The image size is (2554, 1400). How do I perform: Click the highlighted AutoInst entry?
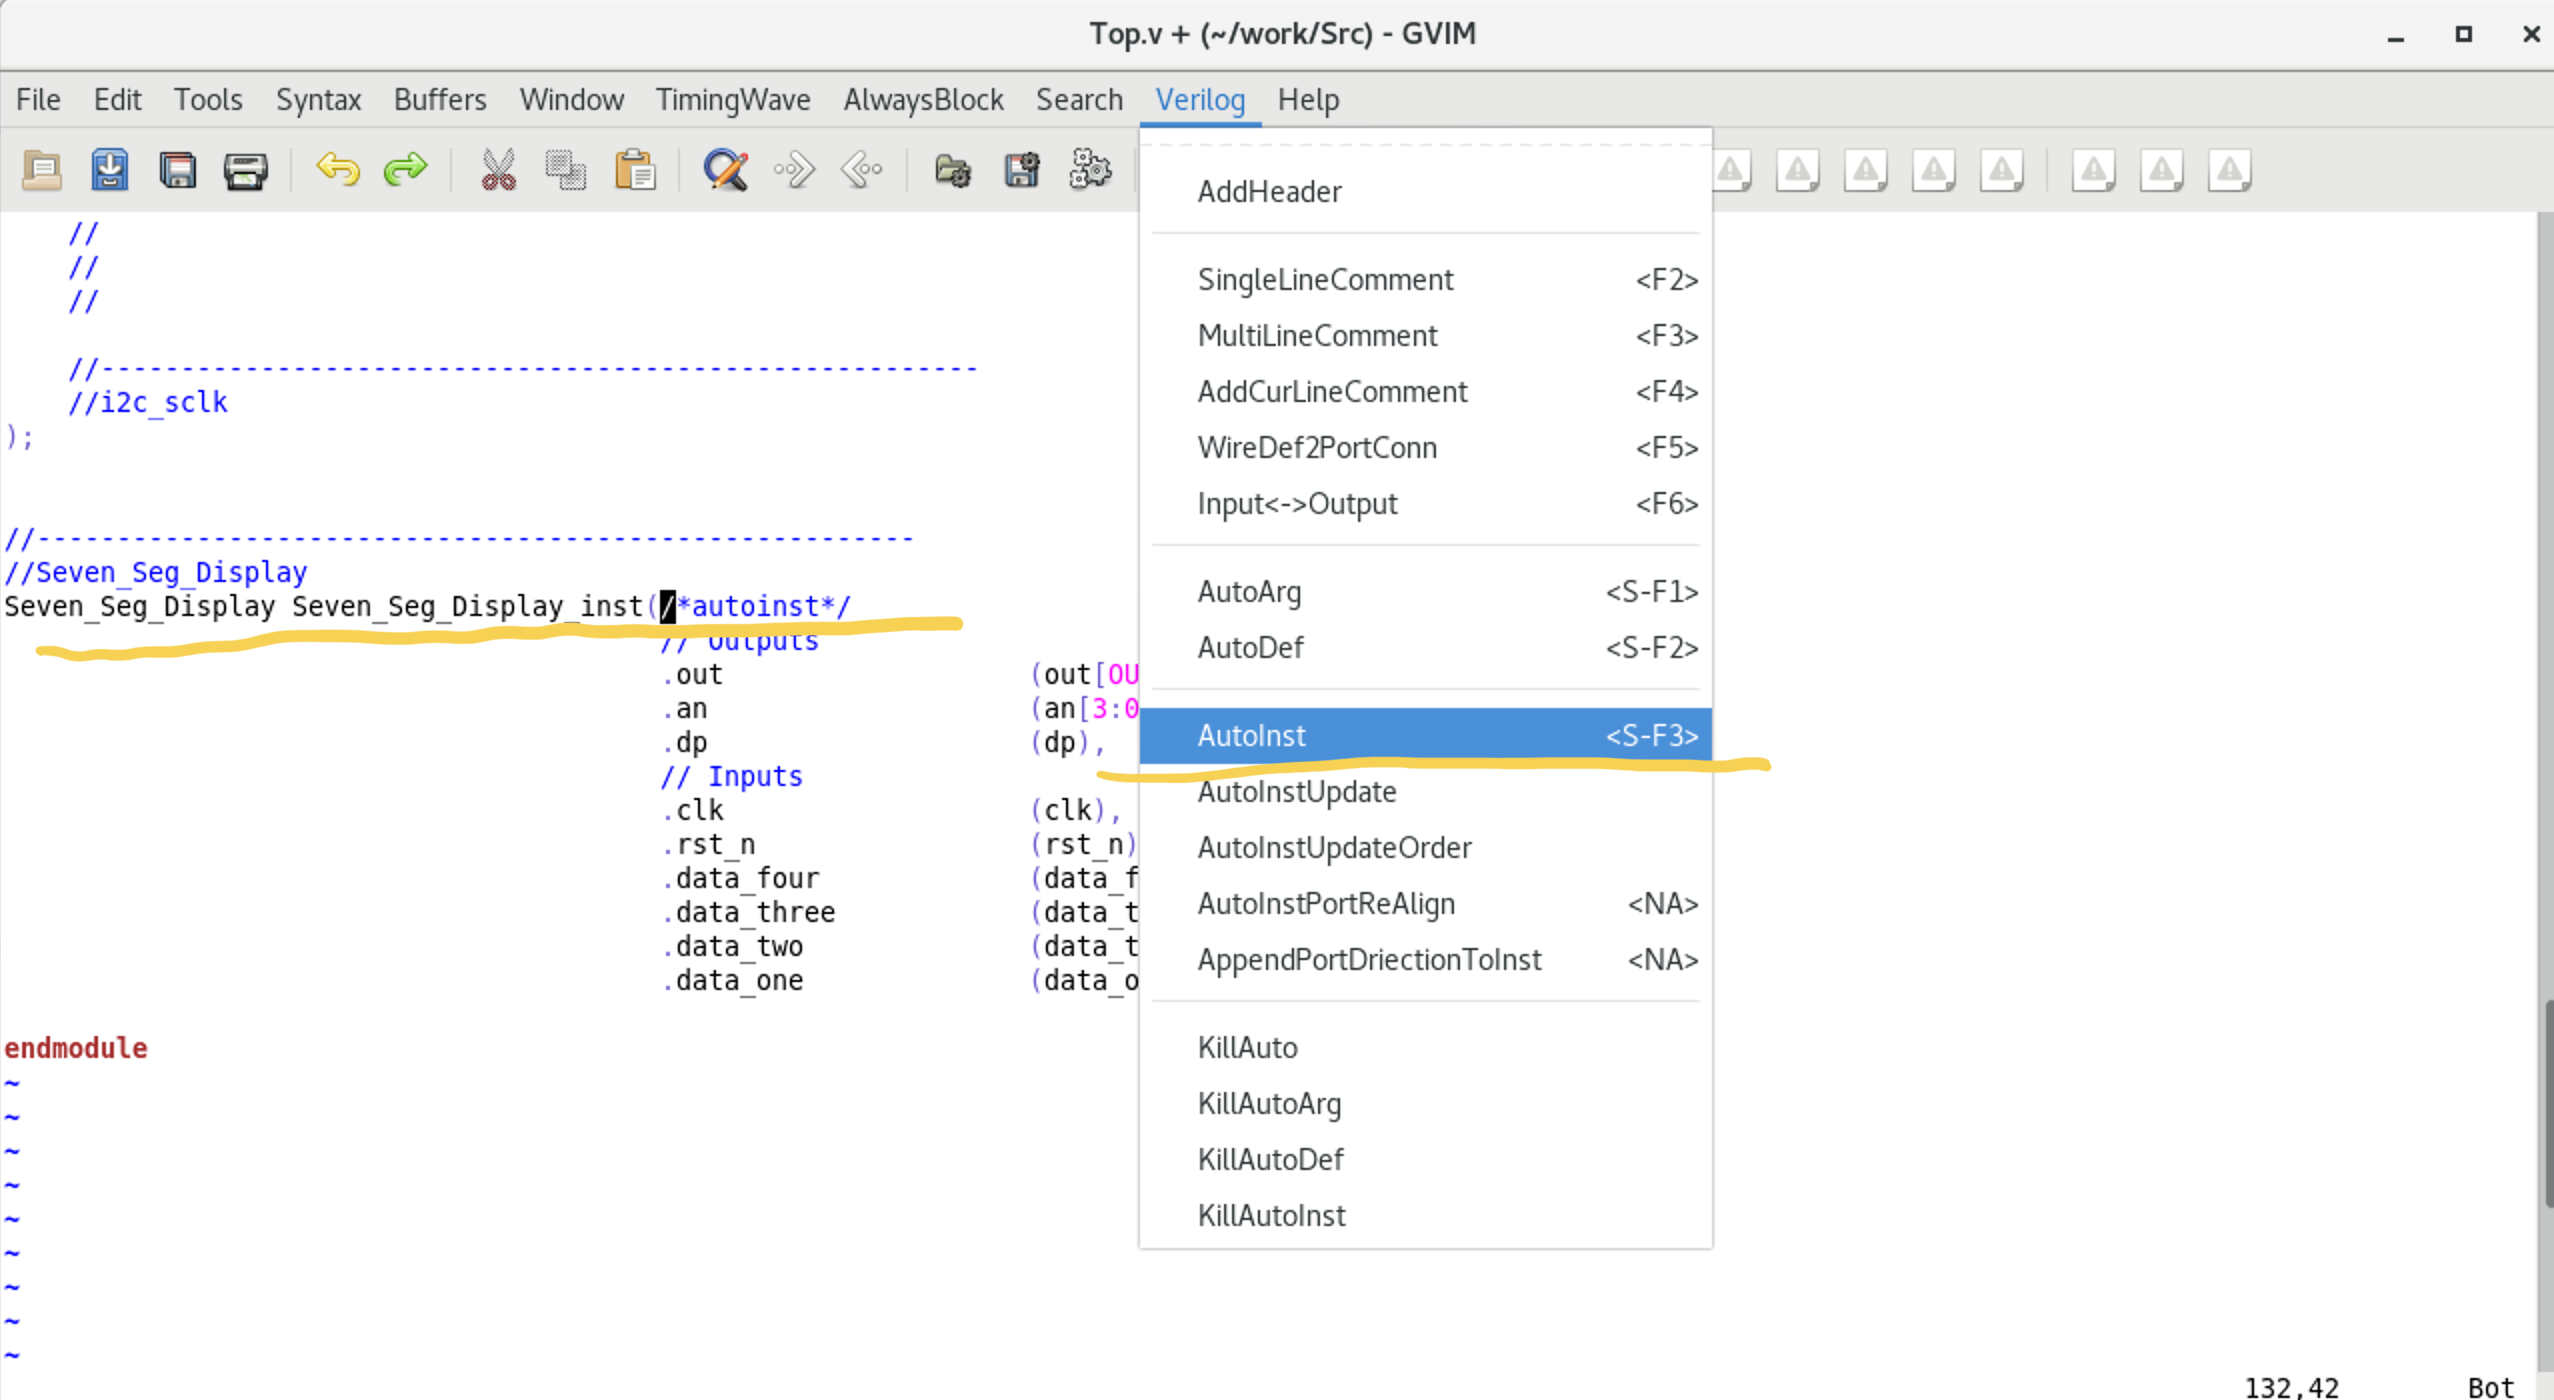click(x=1426, y=736)
